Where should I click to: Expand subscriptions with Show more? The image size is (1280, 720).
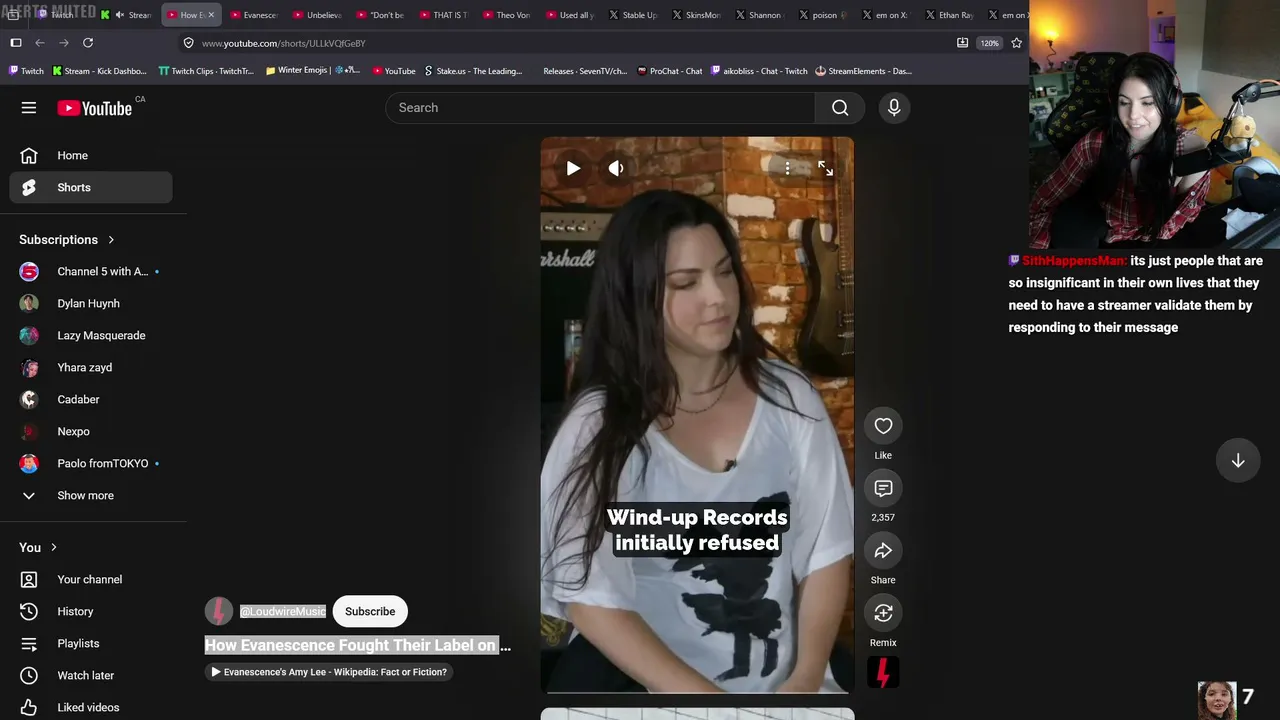coord(91,496)
